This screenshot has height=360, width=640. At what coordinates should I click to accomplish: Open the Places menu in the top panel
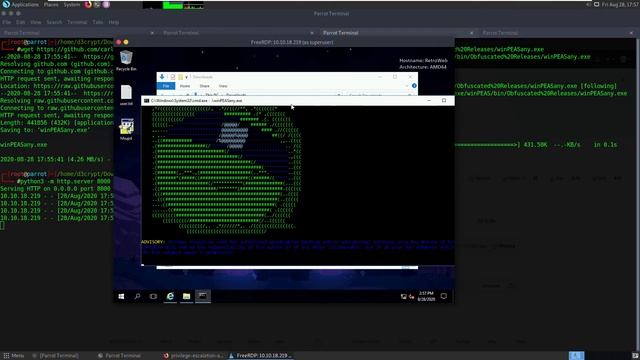[51, 4]
